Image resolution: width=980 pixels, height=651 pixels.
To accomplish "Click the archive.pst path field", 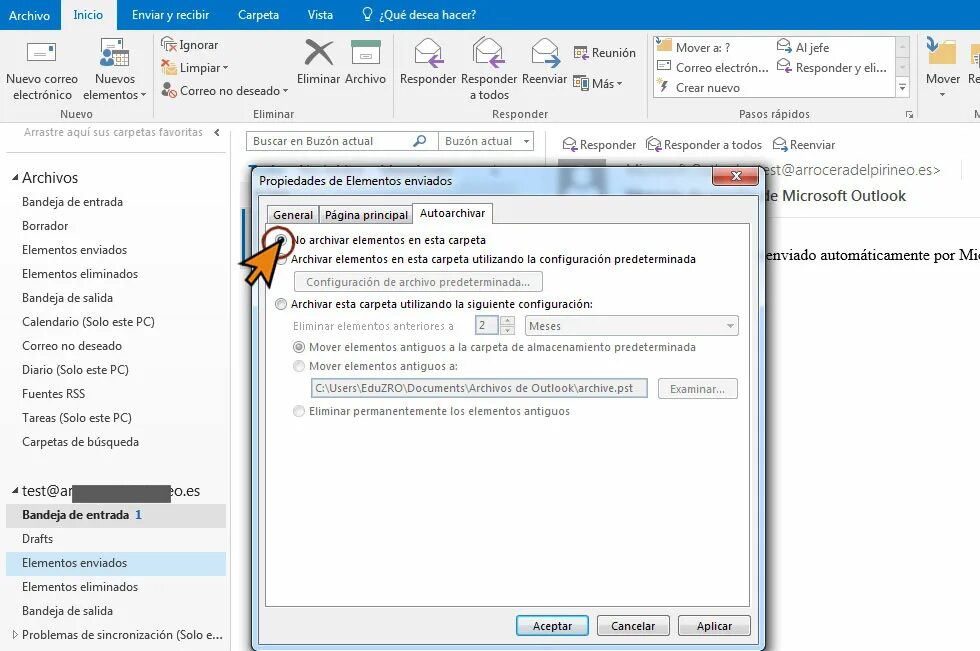I will click(x=479, y=388).
